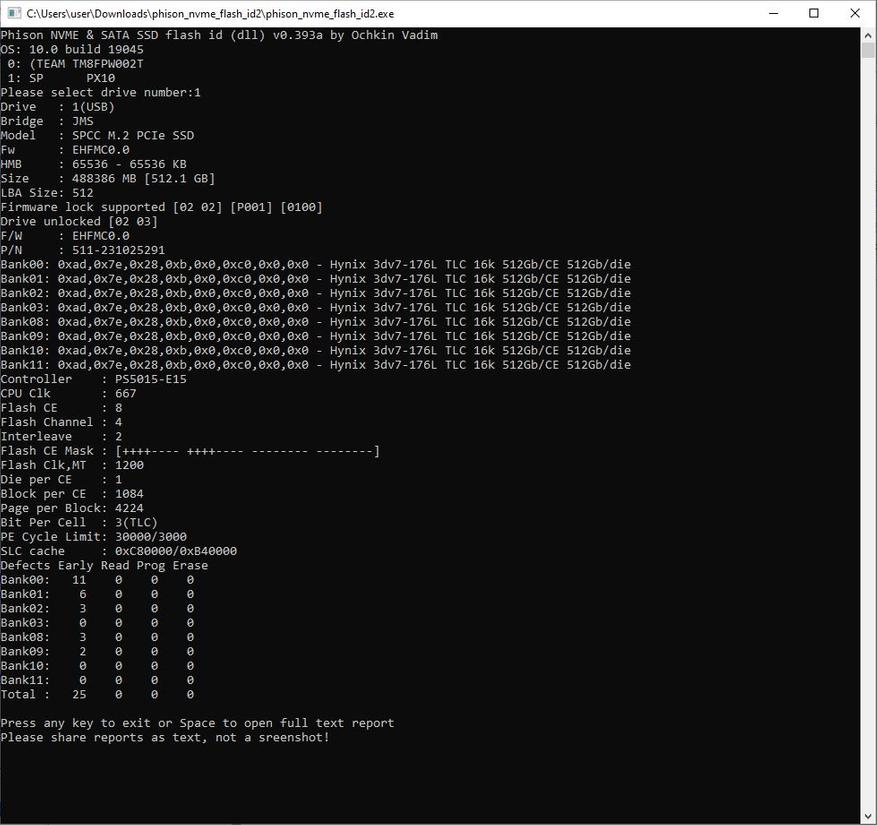Image resolution: width=877 pixels, height=825 pixels.
Task: Click the 'Flash Channel : 4' line
Action: click(62, 422)
